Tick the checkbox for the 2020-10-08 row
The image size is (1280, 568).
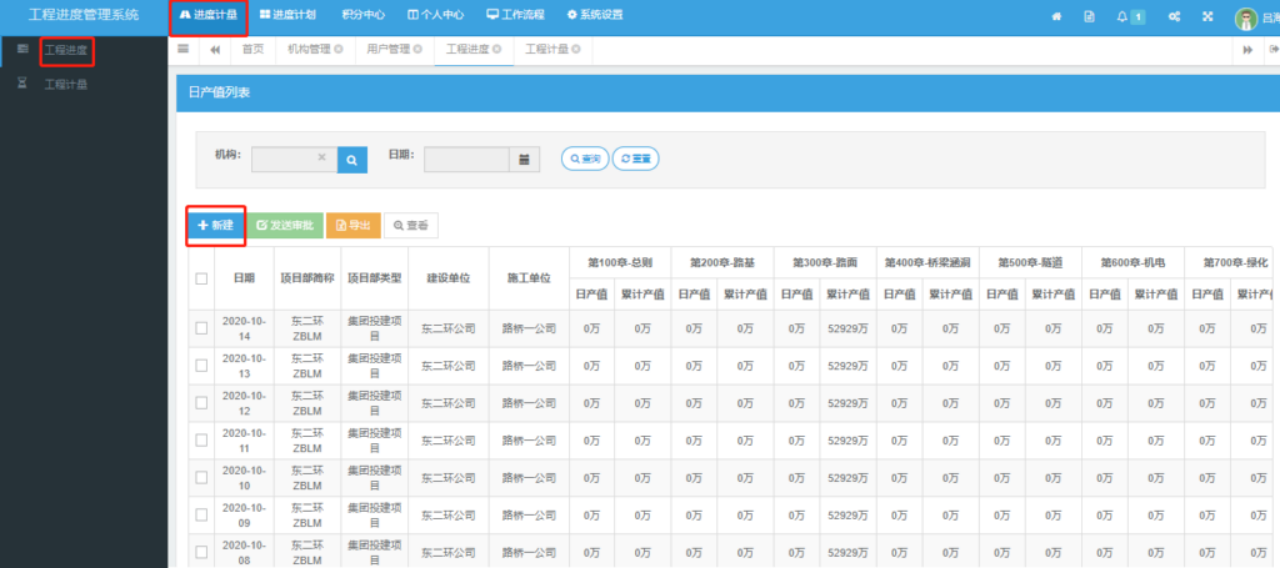201,552
